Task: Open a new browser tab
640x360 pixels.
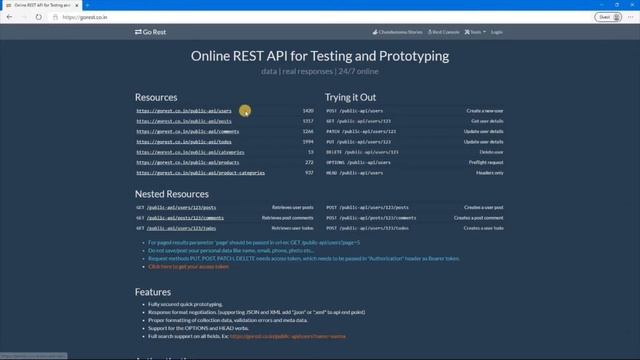Action: (x=87, y=5)
